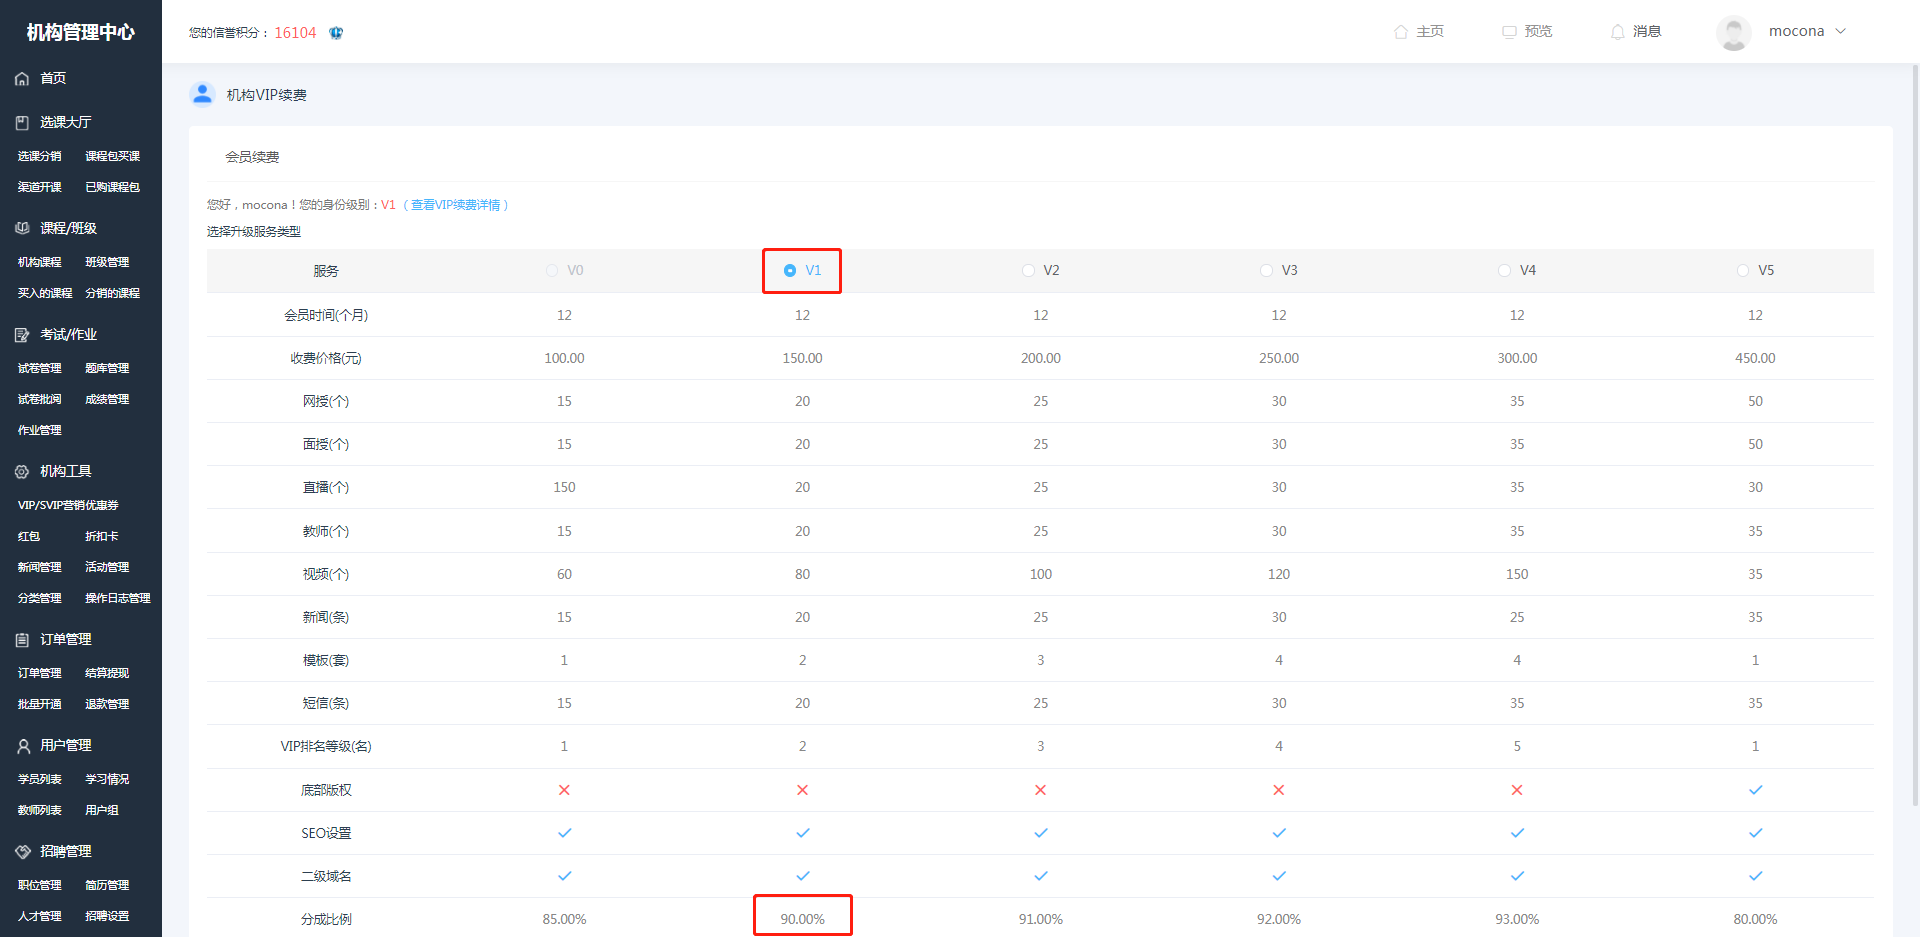Screen dimensions: 1920x937
Task: Expand the mocona user account dropdown
Action: [1840, 31]
